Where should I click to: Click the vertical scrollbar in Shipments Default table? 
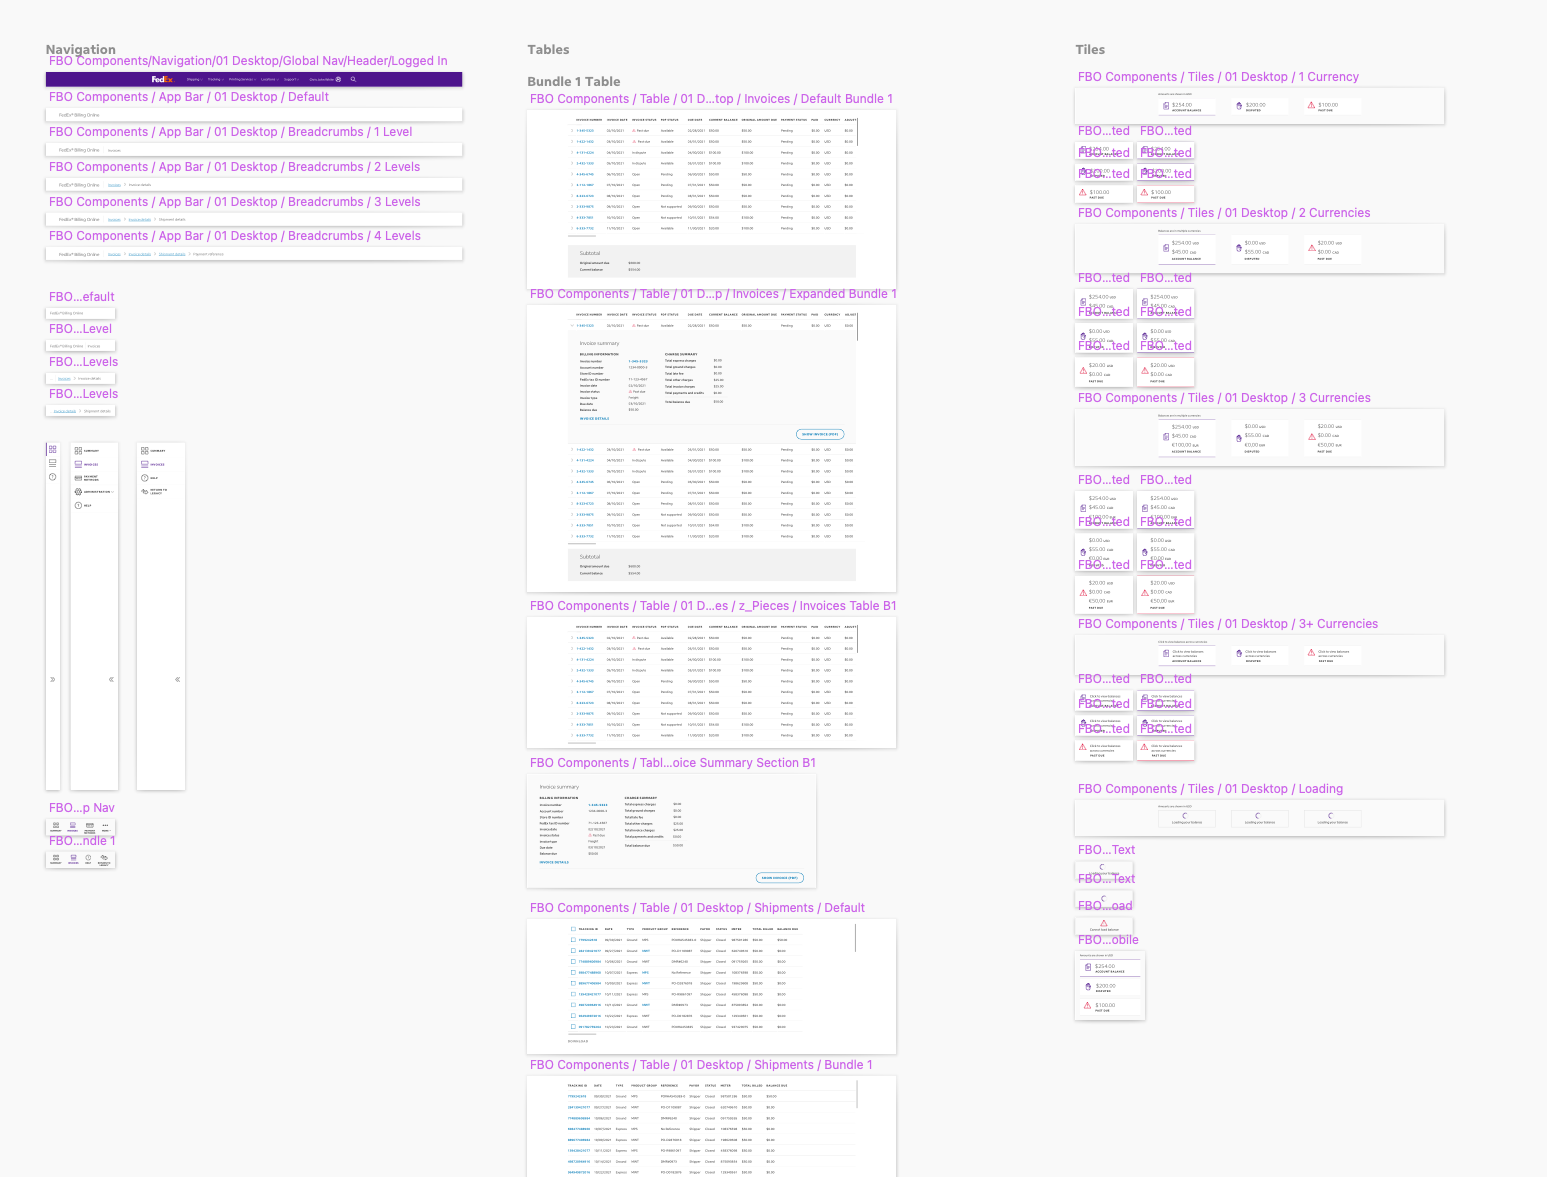click(x=855, y=938)
